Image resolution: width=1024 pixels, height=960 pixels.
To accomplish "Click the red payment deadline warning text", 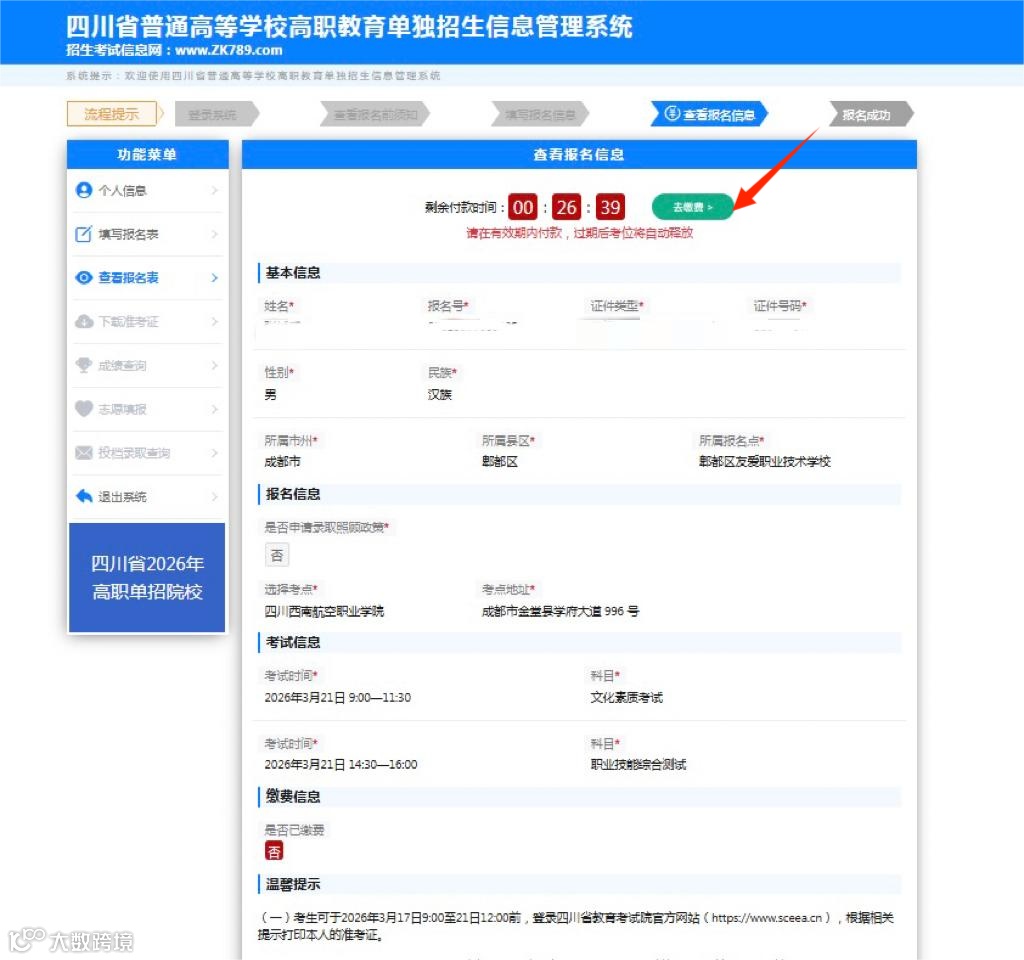I will click(579, 233).
